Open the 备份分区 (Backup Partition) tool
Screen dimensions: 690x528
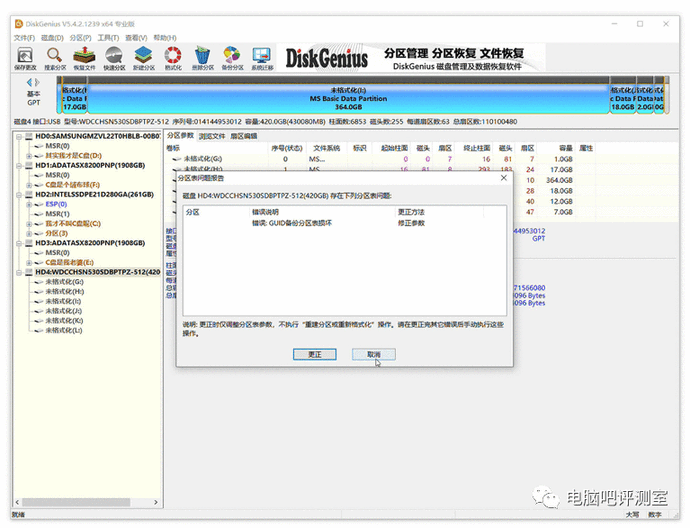coord(232,57)
